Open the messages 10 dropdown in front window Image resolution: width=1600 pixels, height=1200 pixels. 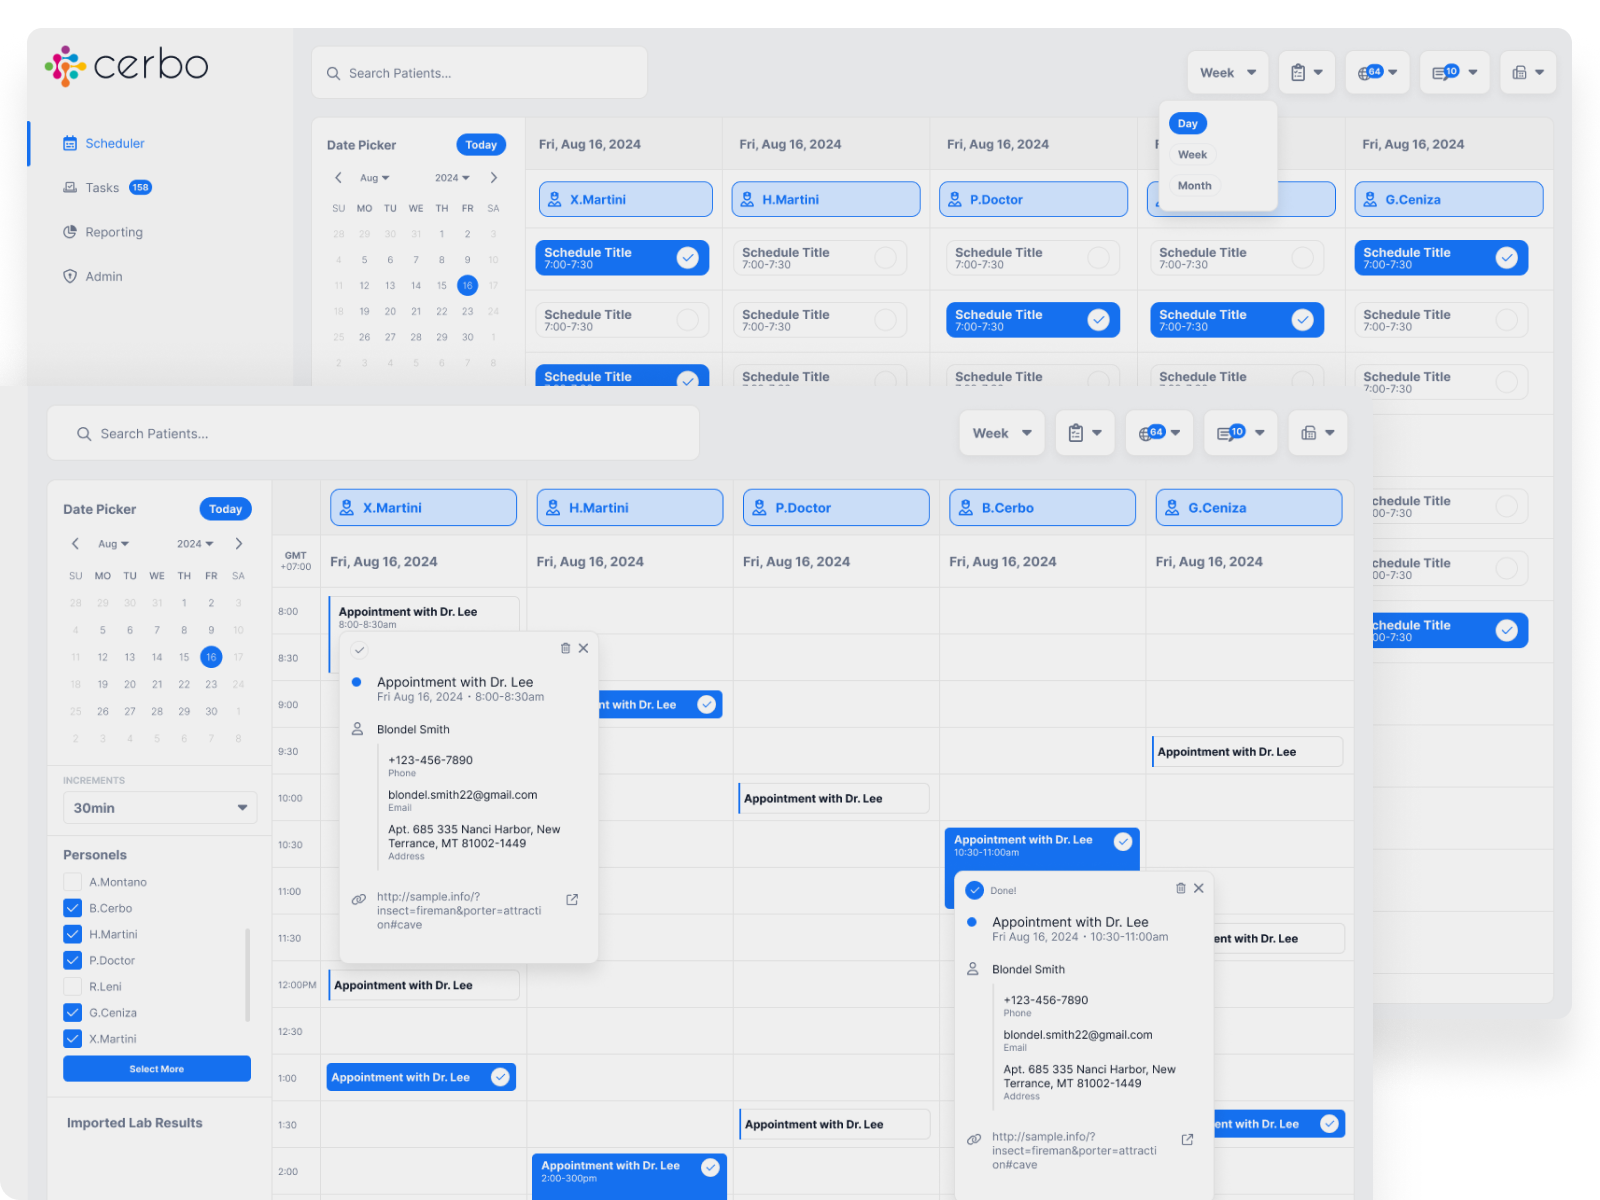click(1240, 433)
